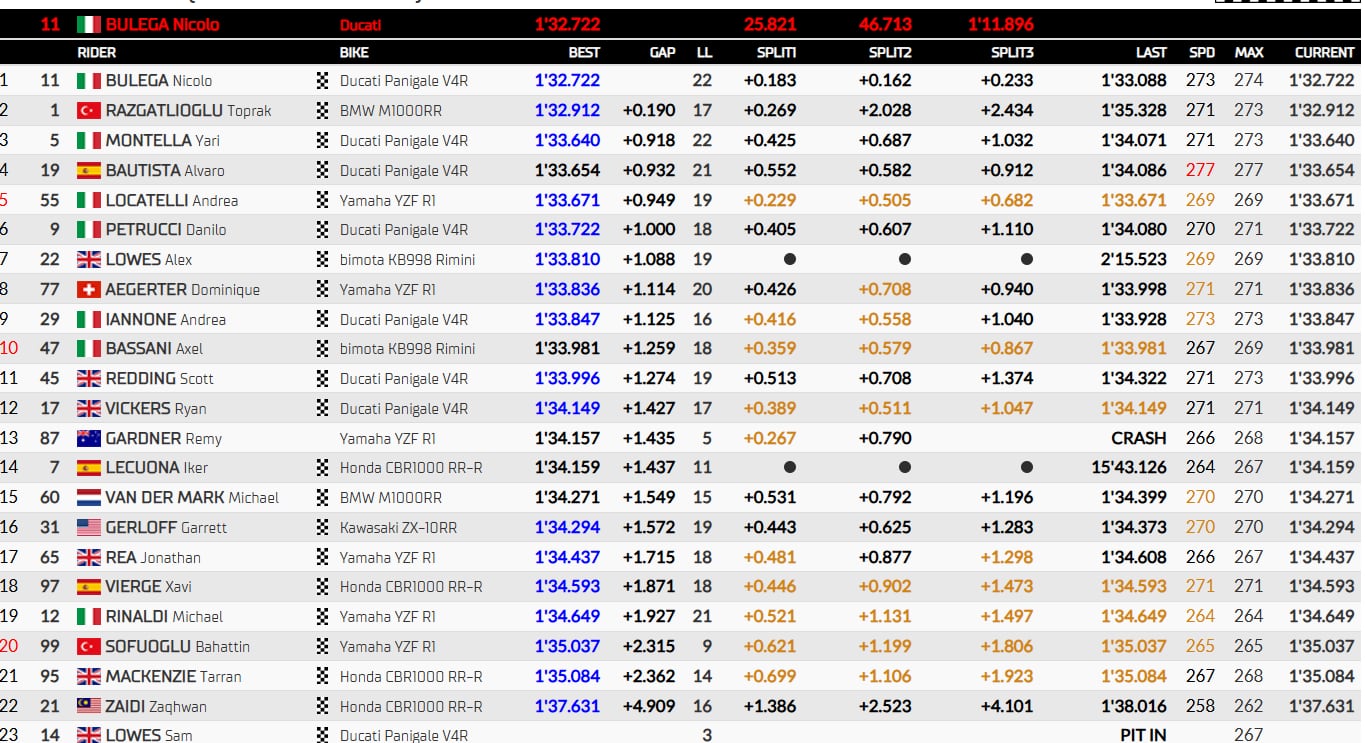The height and width of the screenshot is (743, 1365).
Task: Click the MAX column header
Action: 1249,52
